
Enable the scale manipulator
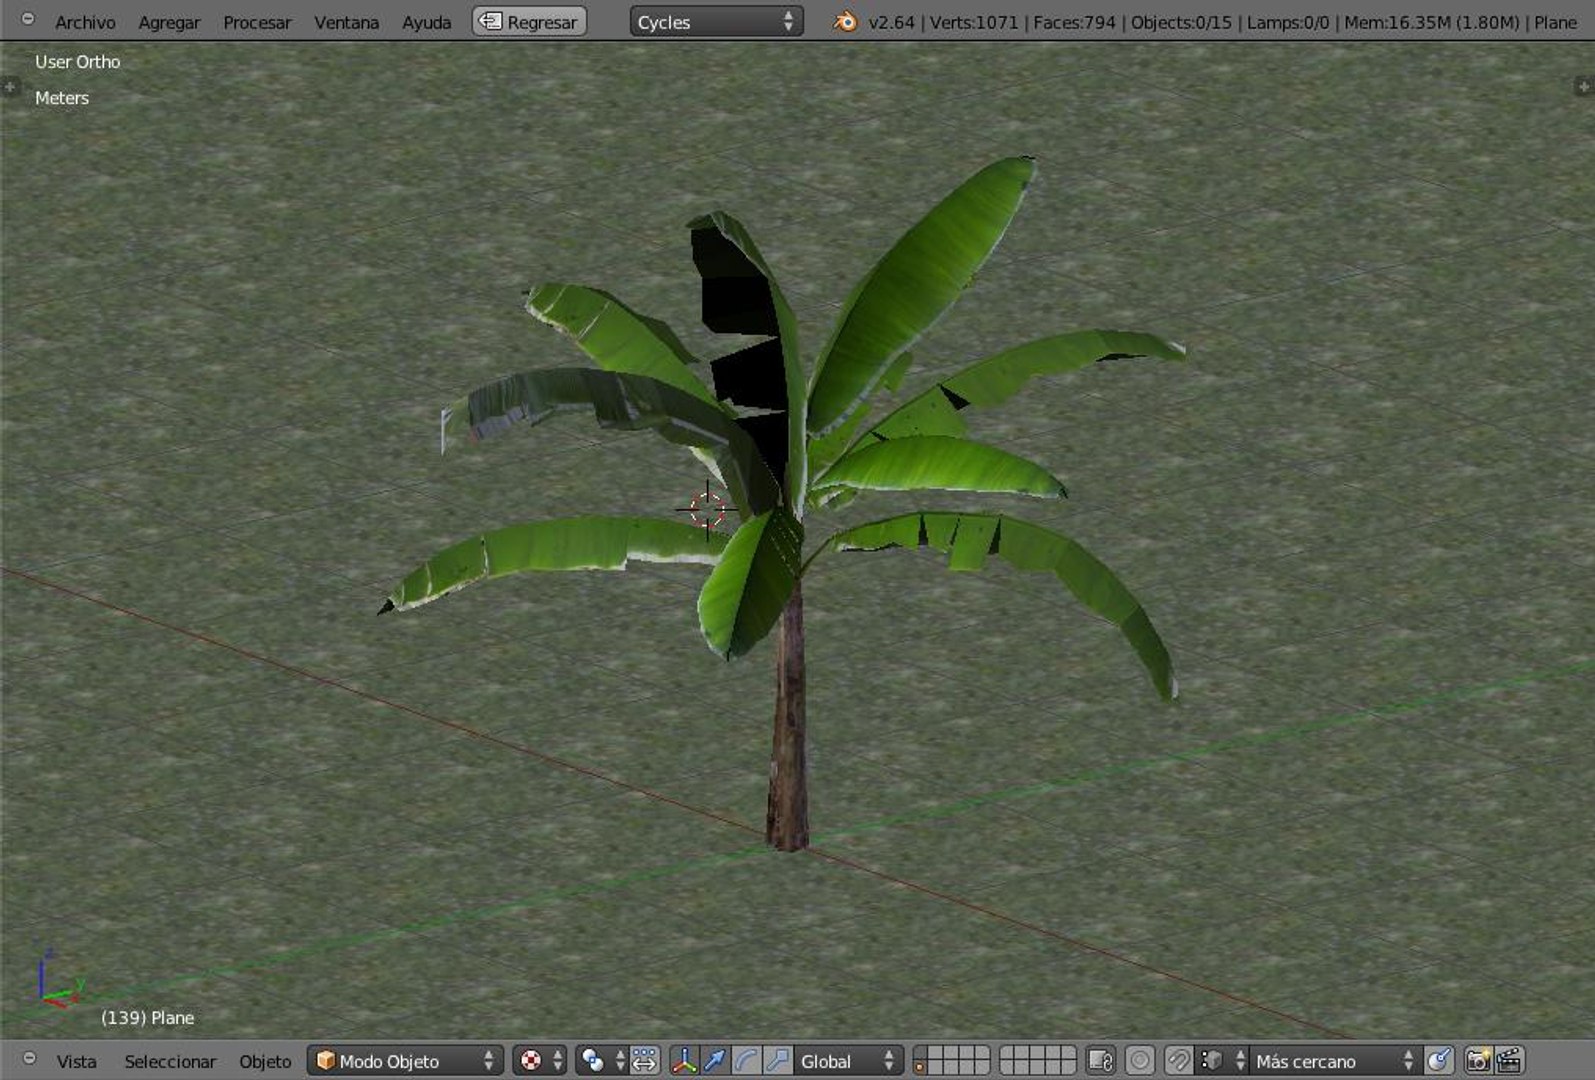click(777, 1061)
